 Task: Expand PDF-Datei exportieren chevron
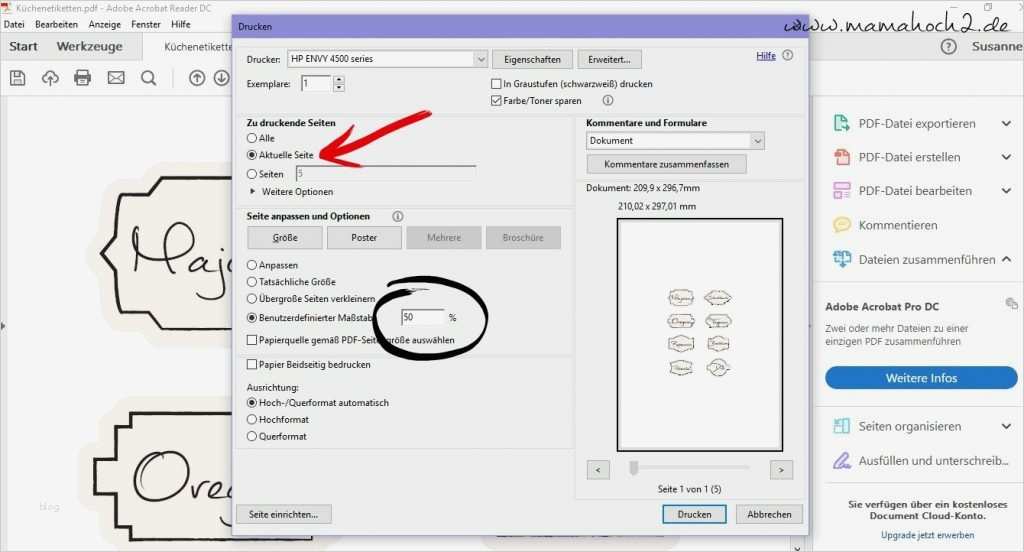click(x=1006, y=123)
